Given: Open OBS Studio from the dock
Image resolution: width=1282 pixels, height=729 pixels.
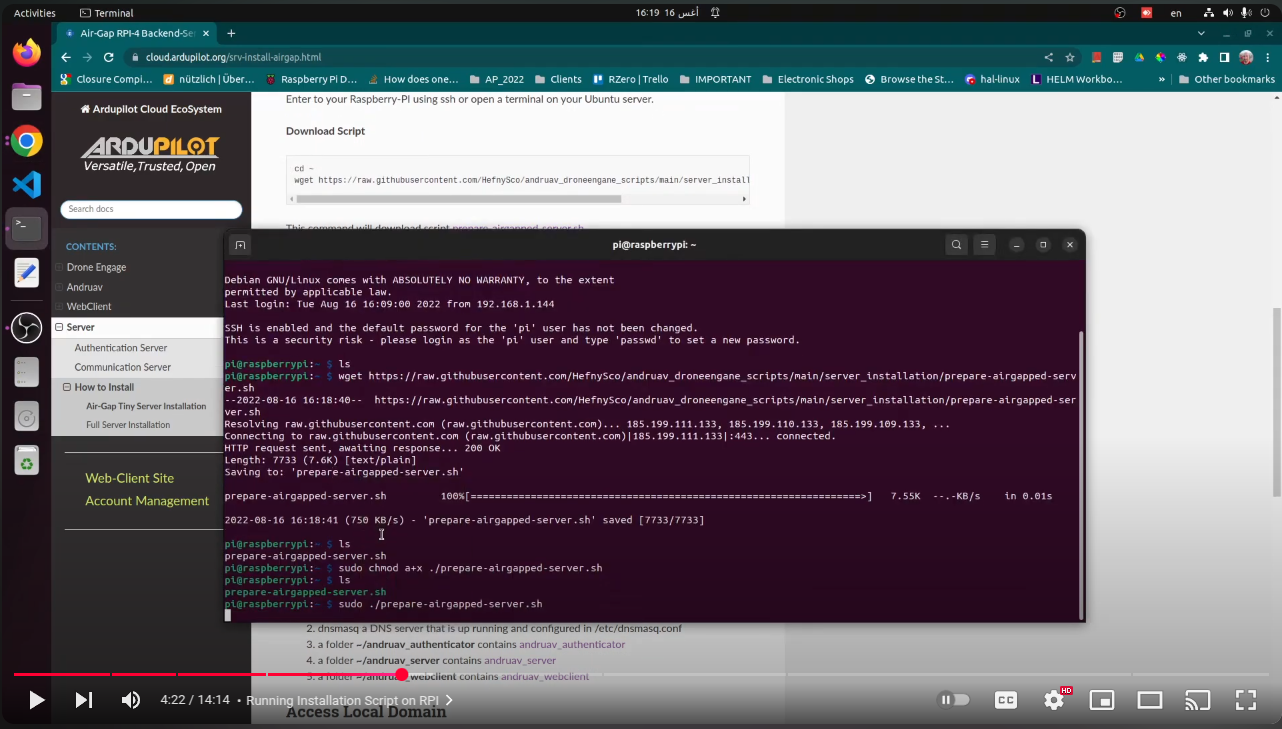Looking at the screenshot, I should point(27,327).
